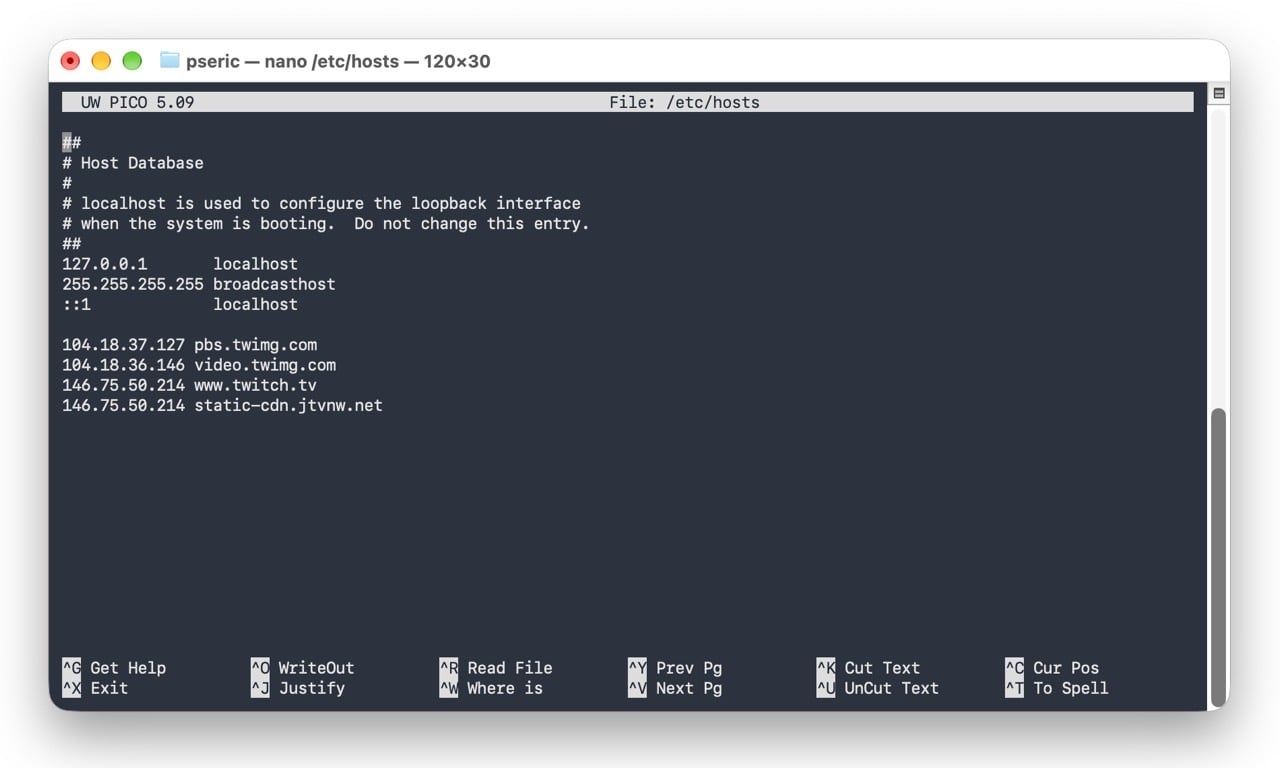Click the ^G Get Help shortcut
The width and height of the screenshot is (1280, 768).
114,668
